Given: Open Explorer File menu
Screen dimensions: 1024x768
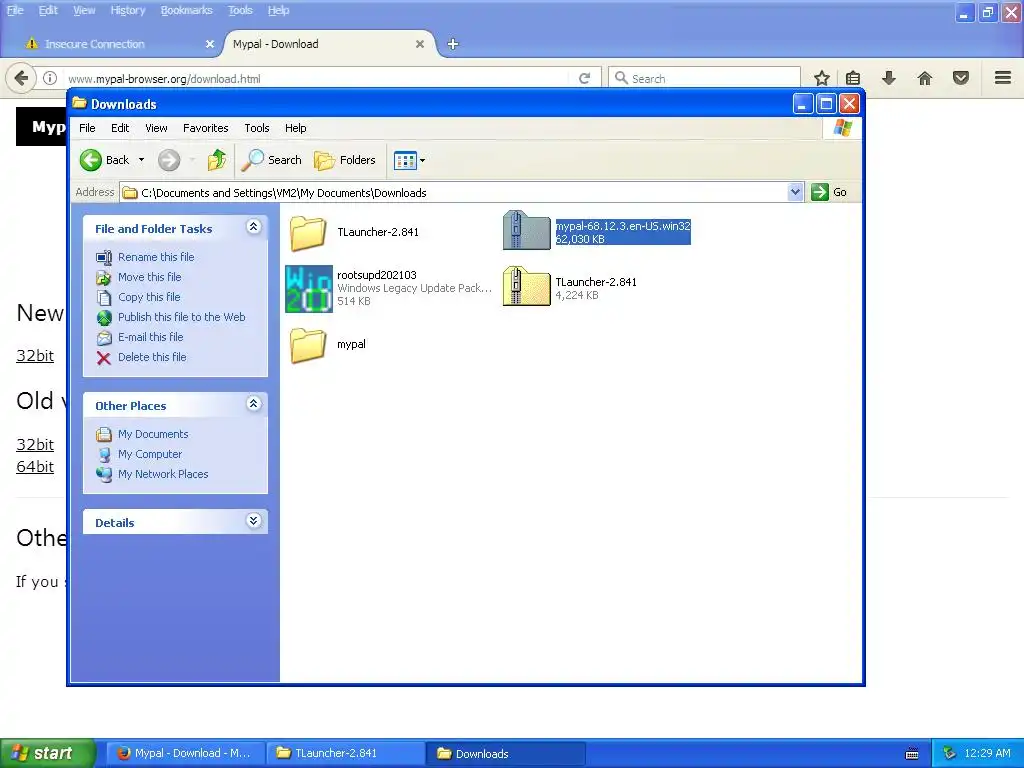Looking at the screenshot, I should pyautogui.click(x=87, y=128).
